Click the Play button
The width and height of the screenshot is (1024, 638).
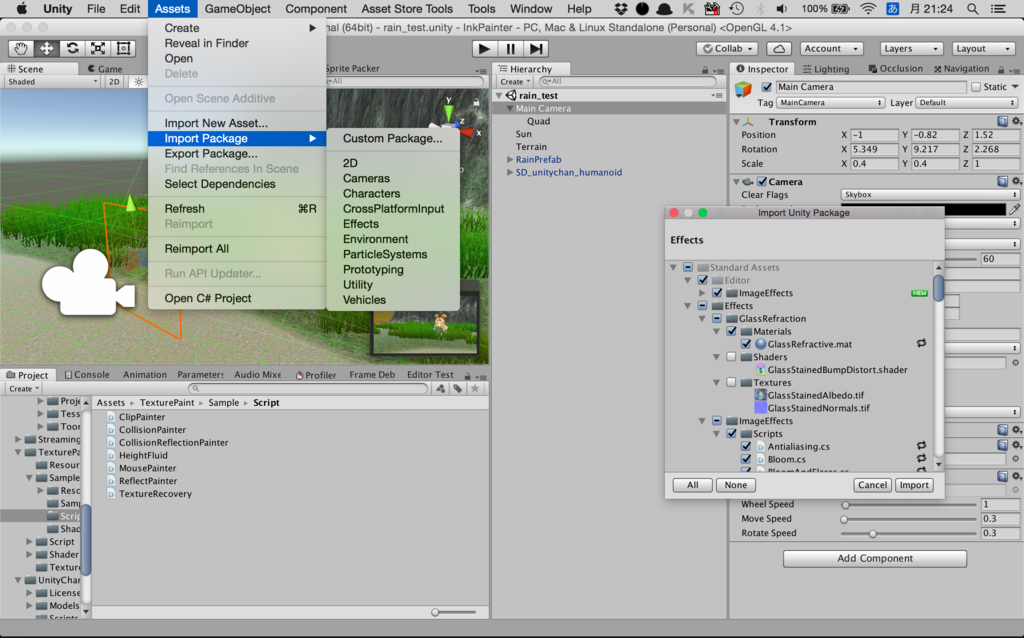pos(484,48)
